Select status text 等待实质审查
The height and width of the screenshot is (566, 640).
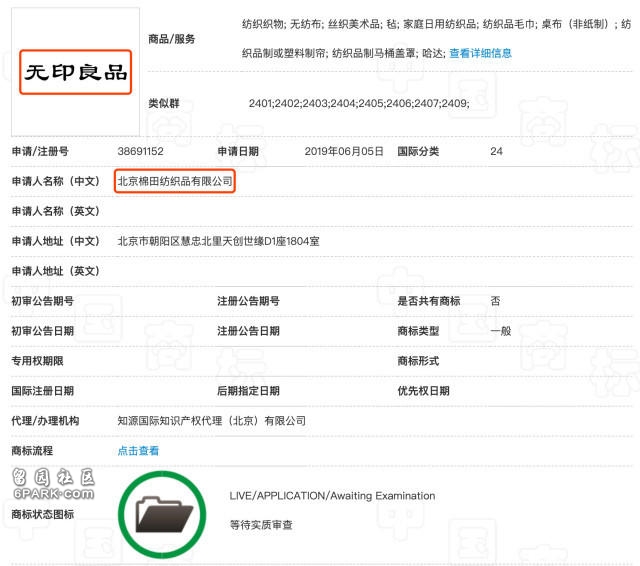point(261,525)
